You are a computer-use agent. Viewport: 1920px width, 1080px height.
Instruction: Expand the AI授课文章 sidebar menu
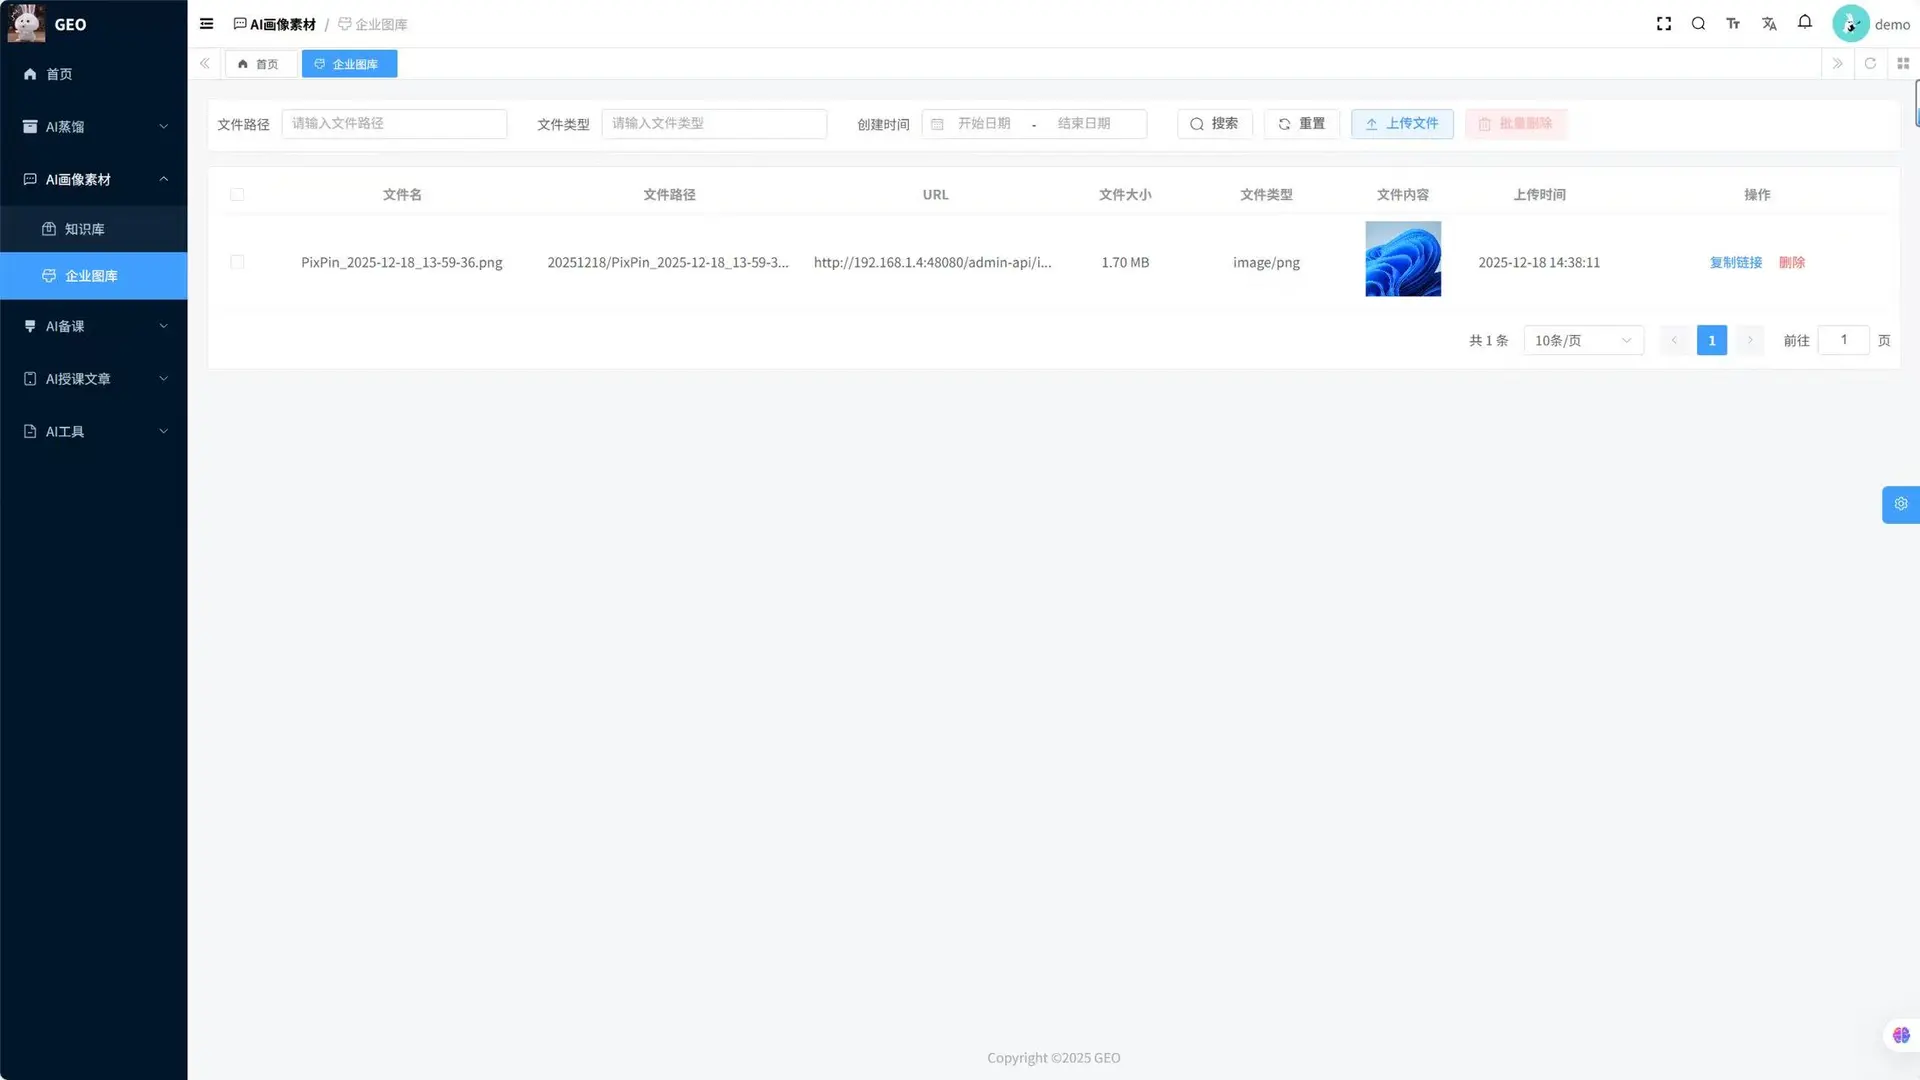point(94,379)
